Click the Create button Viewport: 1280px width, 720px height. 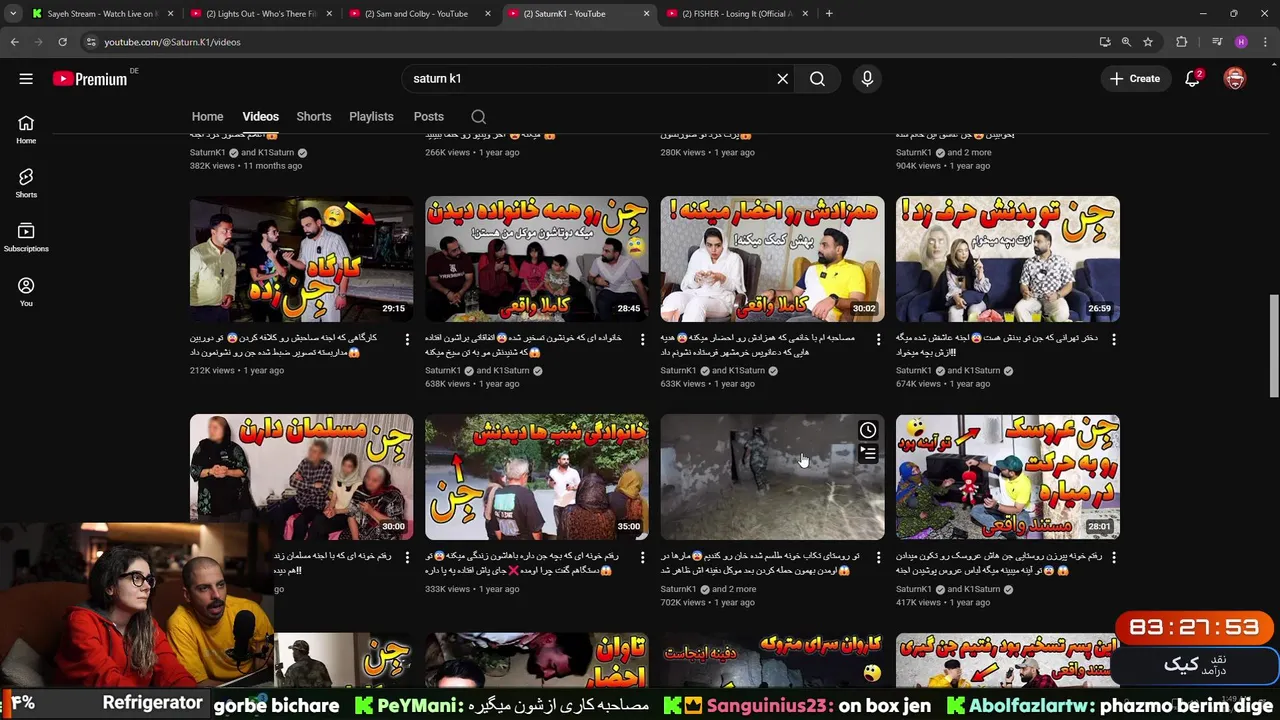[1134, 79]
